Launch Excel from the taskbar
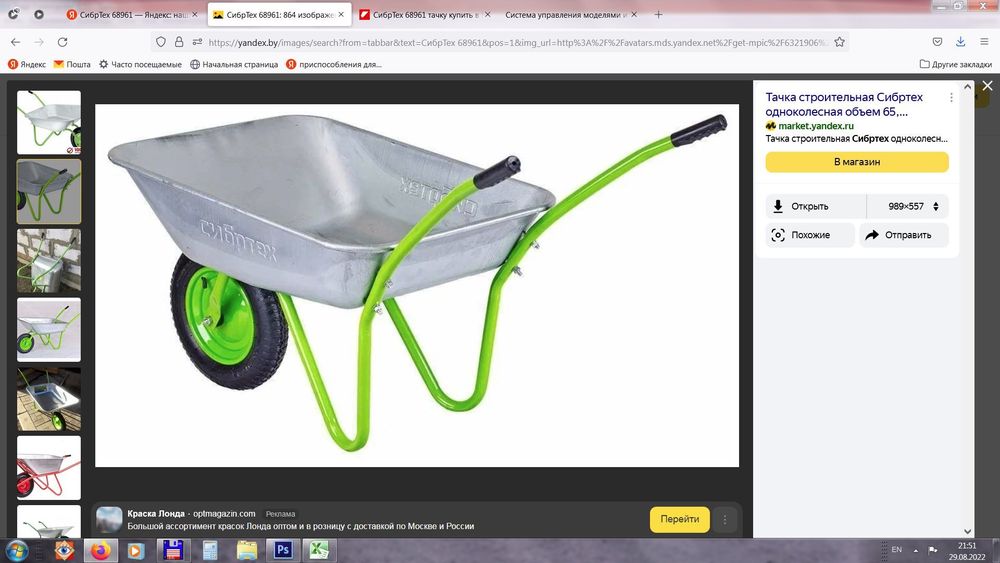The height and width of the screenshot is (563, 1000). [319, 549]
